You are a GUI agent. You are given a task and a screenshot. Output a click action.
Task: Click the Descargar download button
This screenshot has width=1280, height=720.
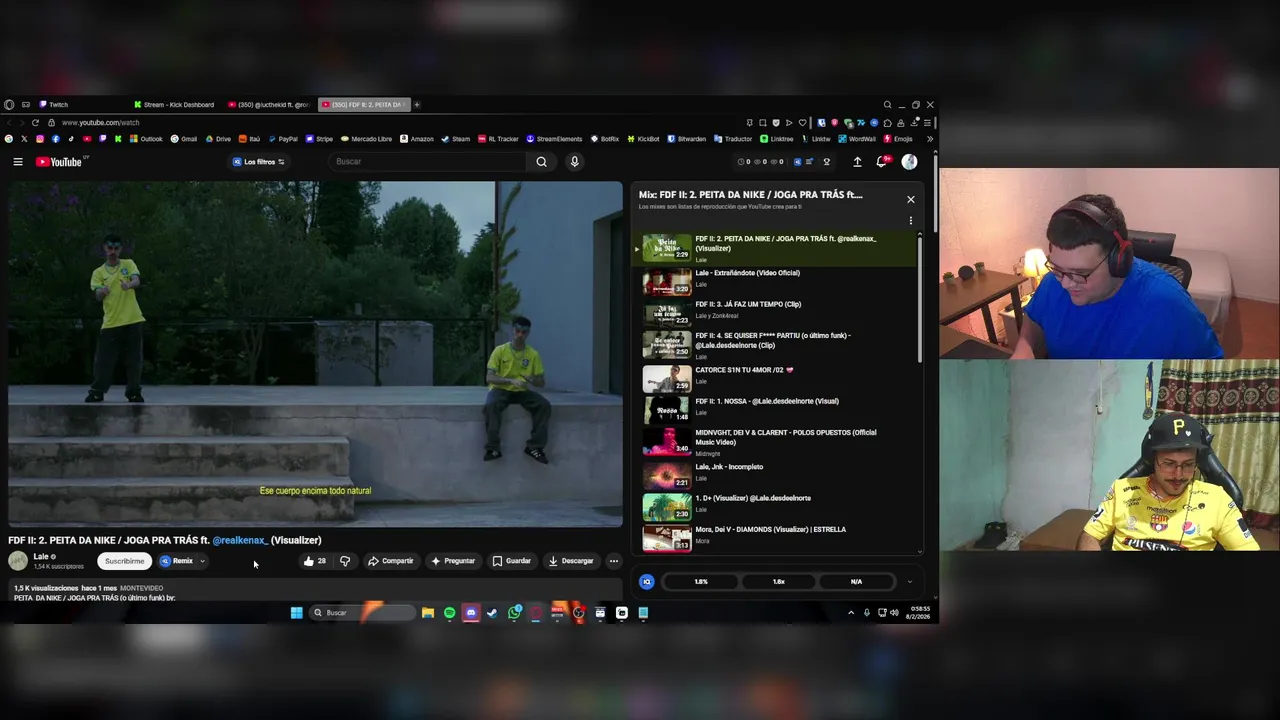[x=571, y=561]
